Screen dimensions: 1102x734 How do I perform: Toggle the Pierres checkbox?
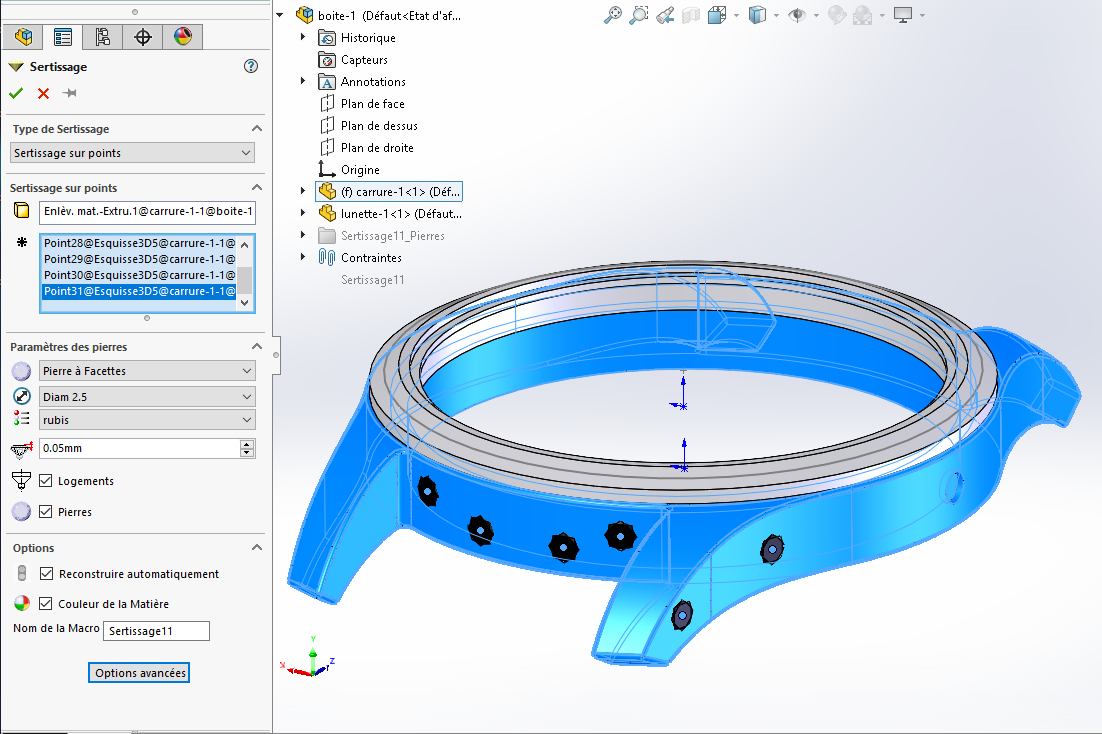coord(46,512)
